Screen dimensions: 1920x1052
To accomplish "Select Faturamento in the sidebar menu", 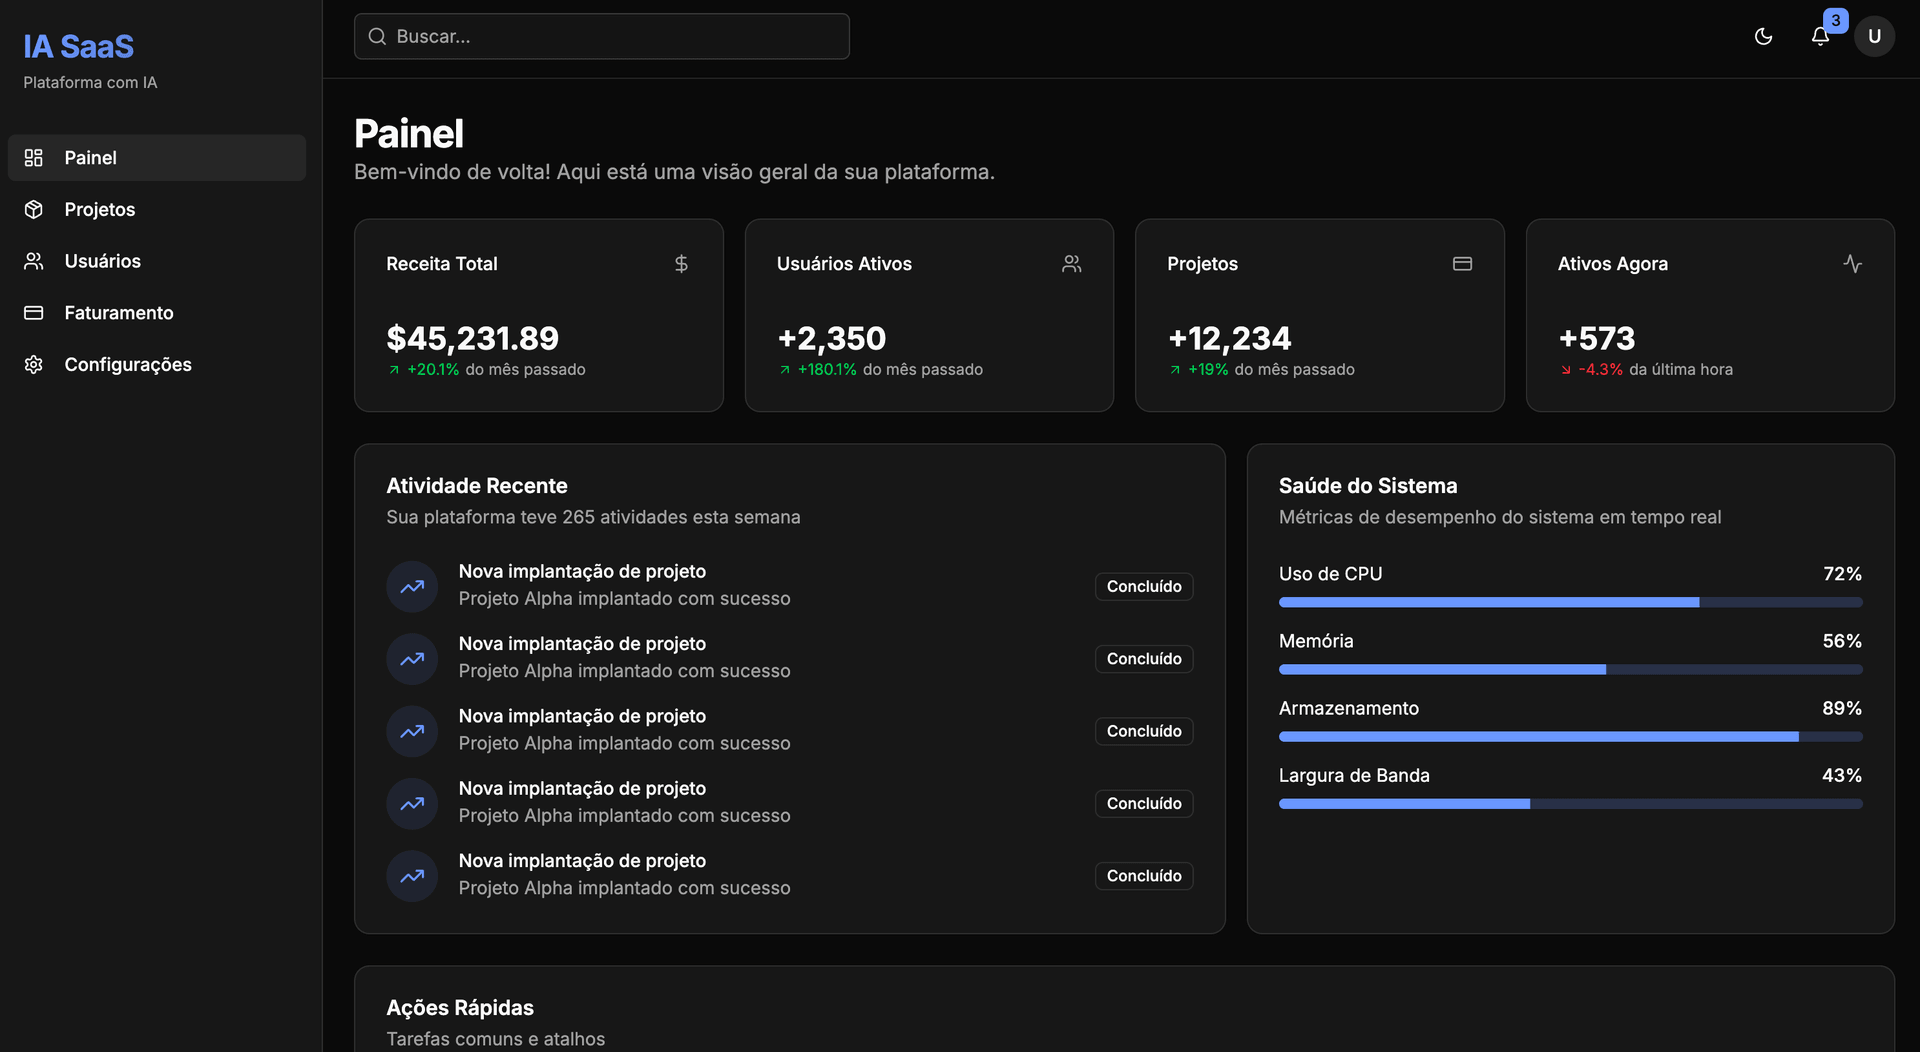I will tap(119, 312).
